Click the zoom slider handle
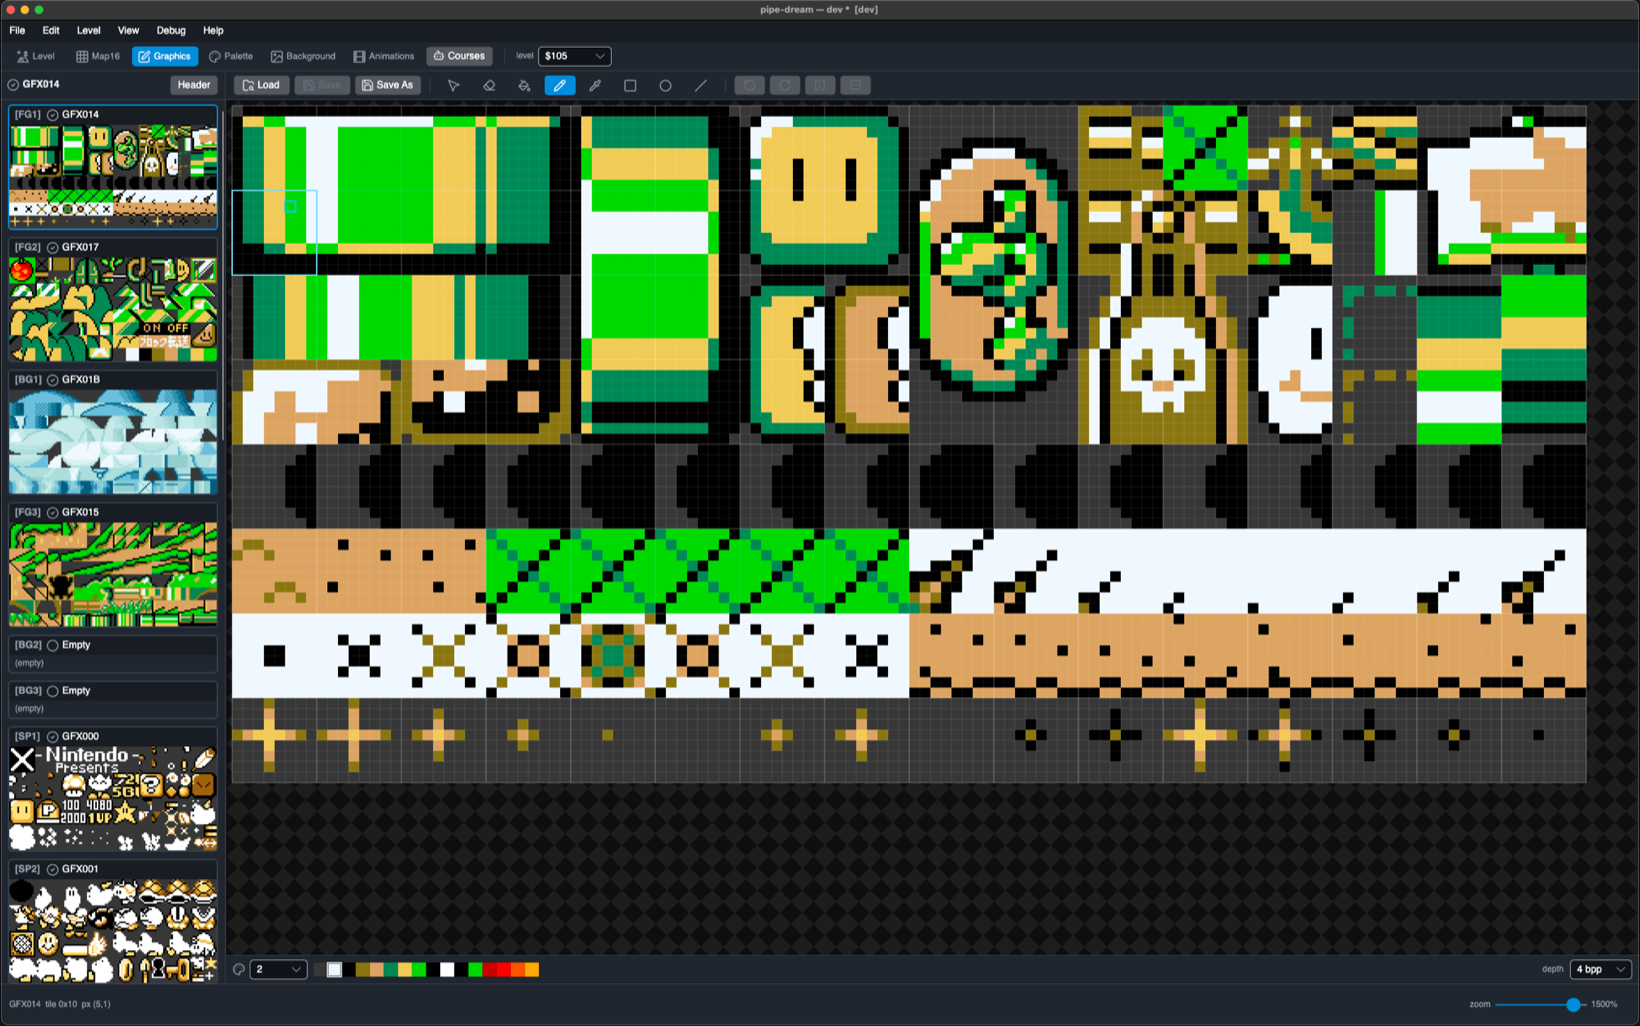Viewport: 1640px width, 1026px height. (x=1573, y=1004)
